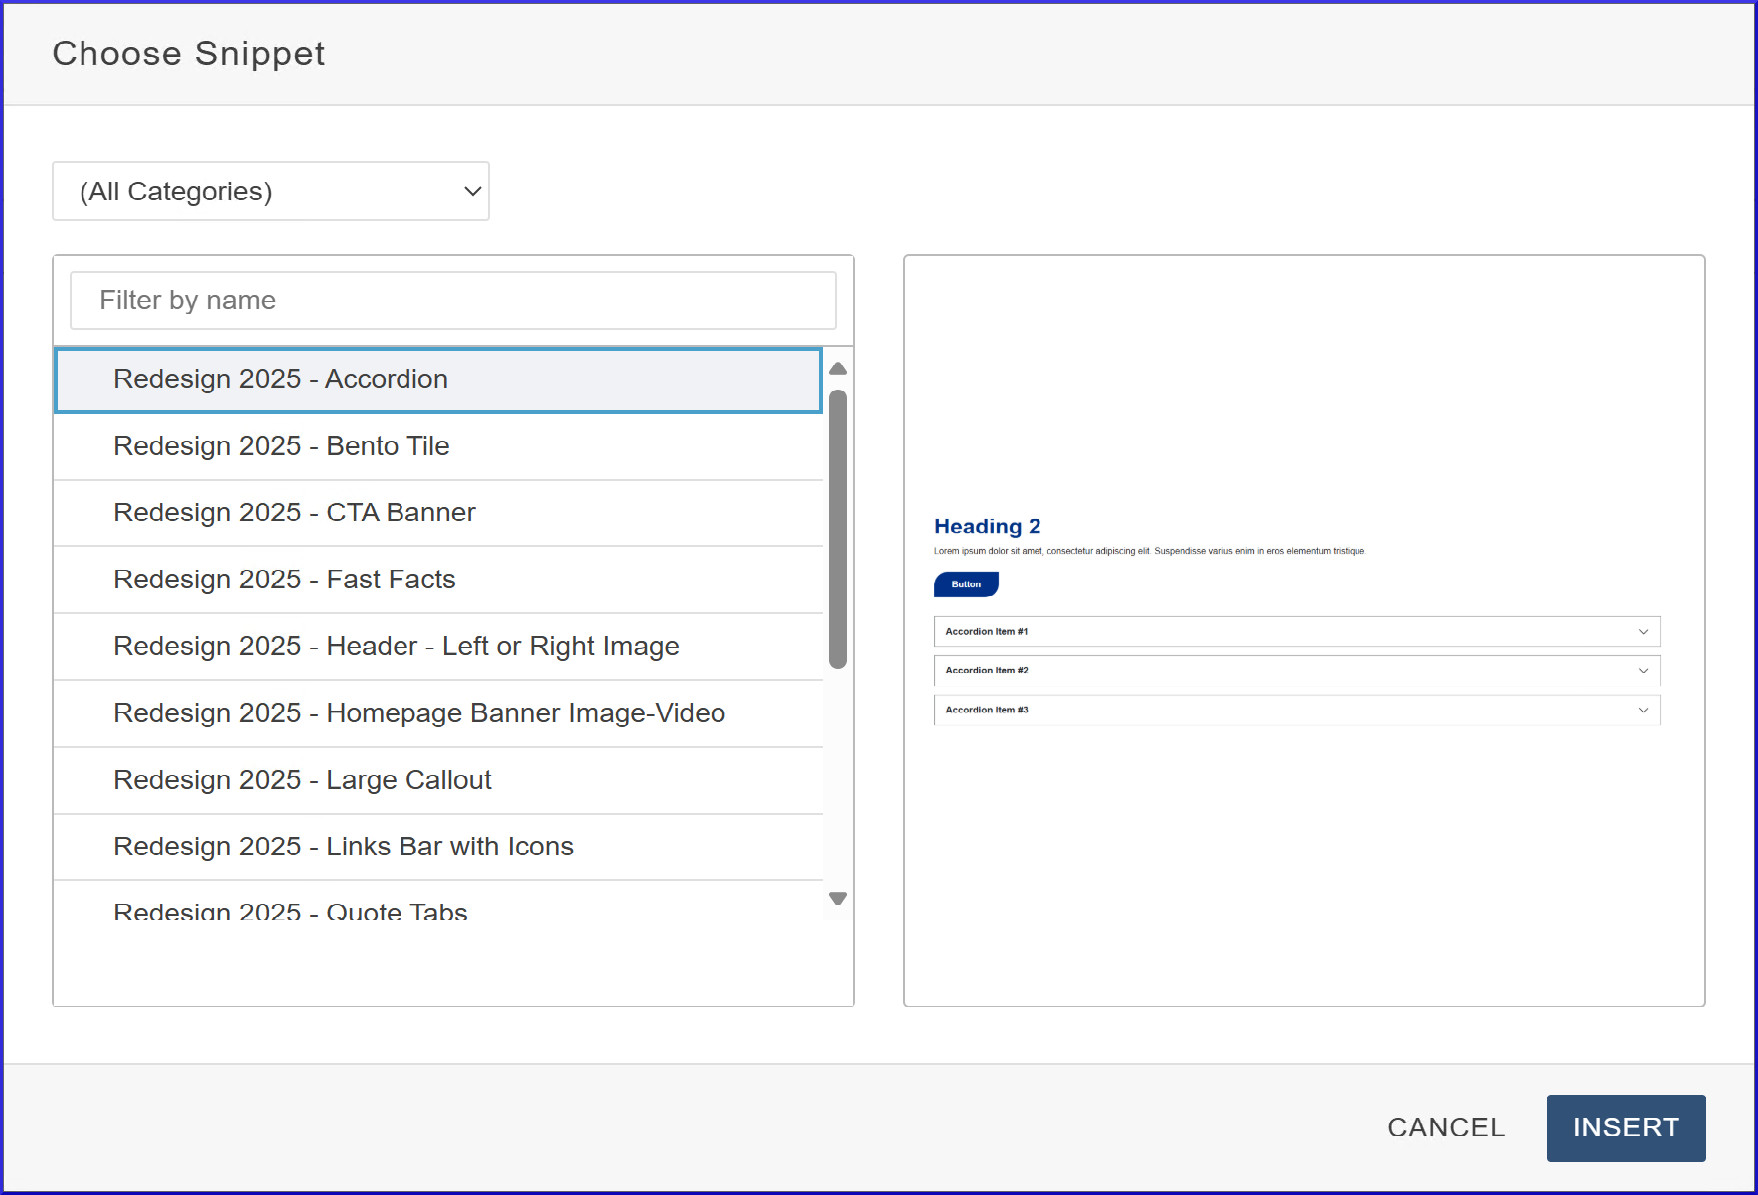Click the snippet list scrollbar thumb
The height and width of the screenshot is (1195, 1758).
838,530
